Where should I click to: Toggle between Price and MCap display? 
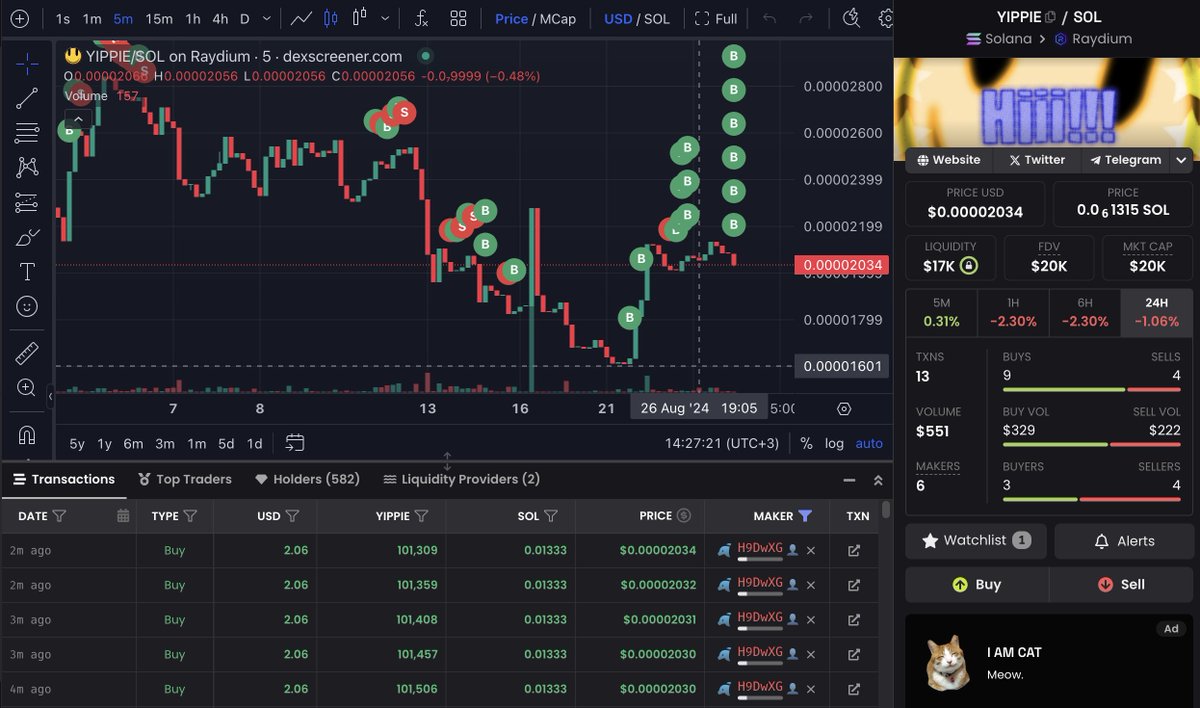click(535, 18)
